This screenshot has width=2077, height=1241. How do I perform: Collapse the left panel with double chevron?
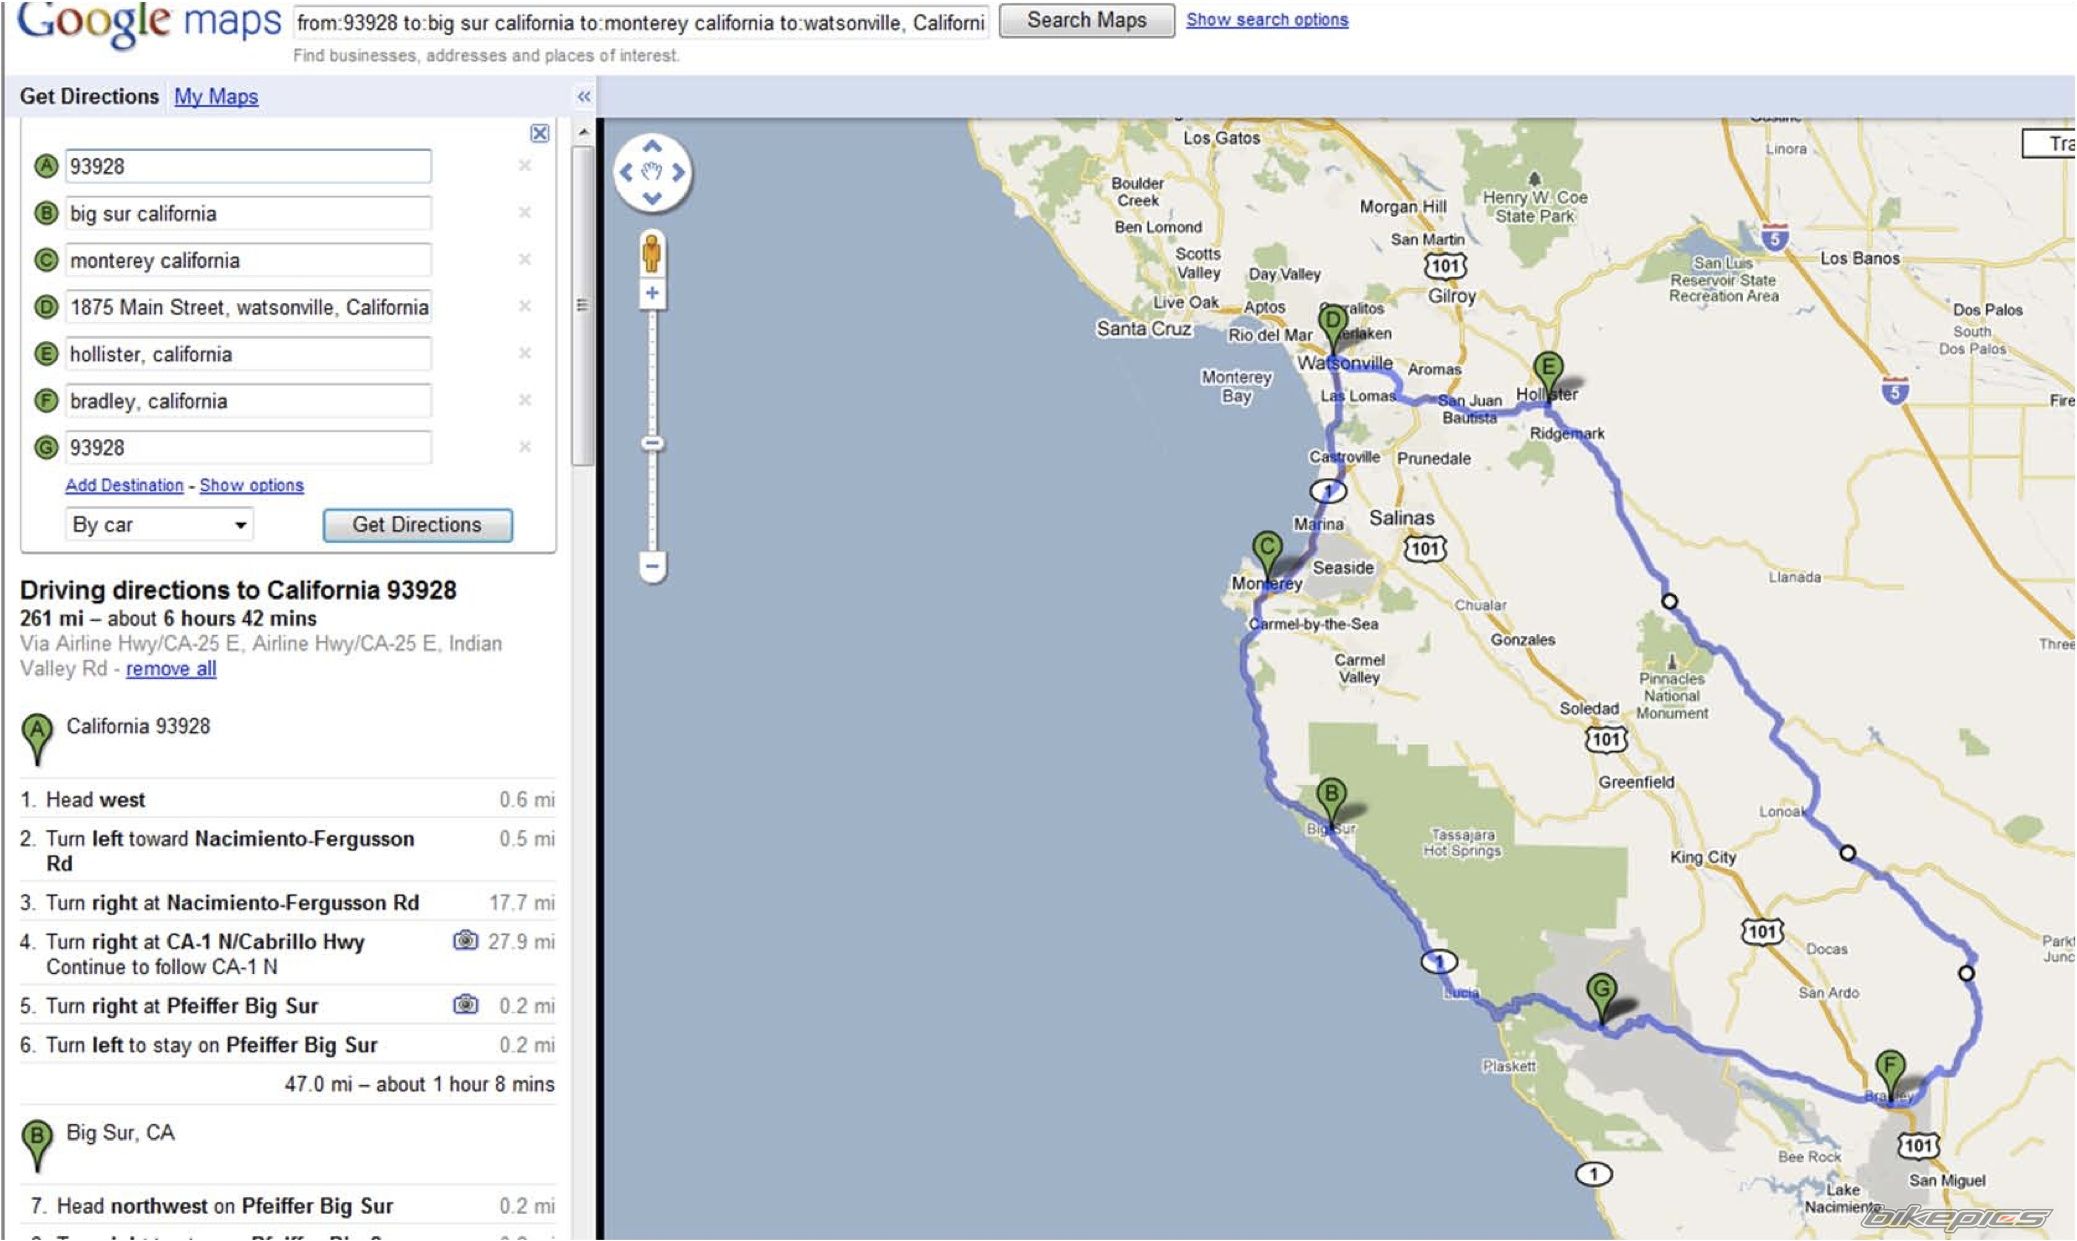[x=584, y=97]
